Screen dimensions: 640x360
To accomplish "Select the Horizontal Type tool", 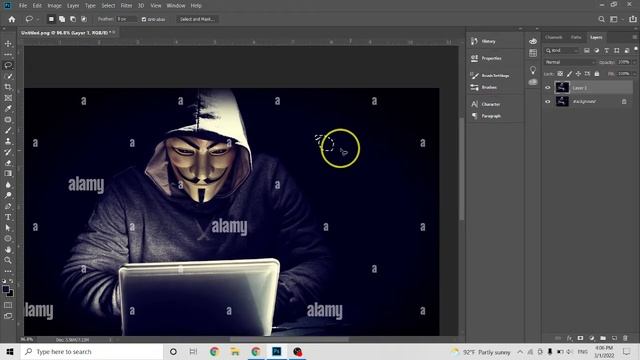I will click(x=8, y=217).
